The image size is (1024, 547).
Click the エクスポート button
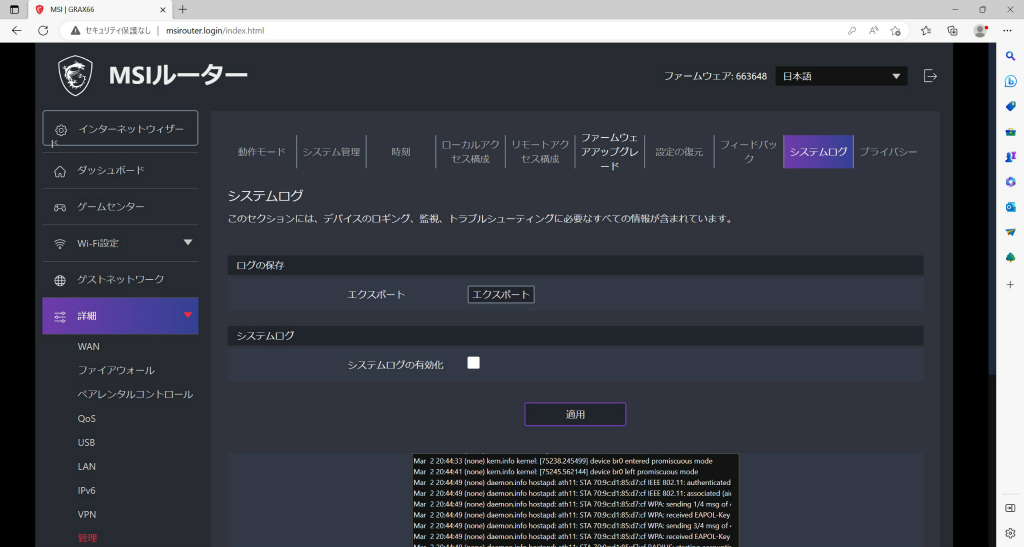[501, 294]
